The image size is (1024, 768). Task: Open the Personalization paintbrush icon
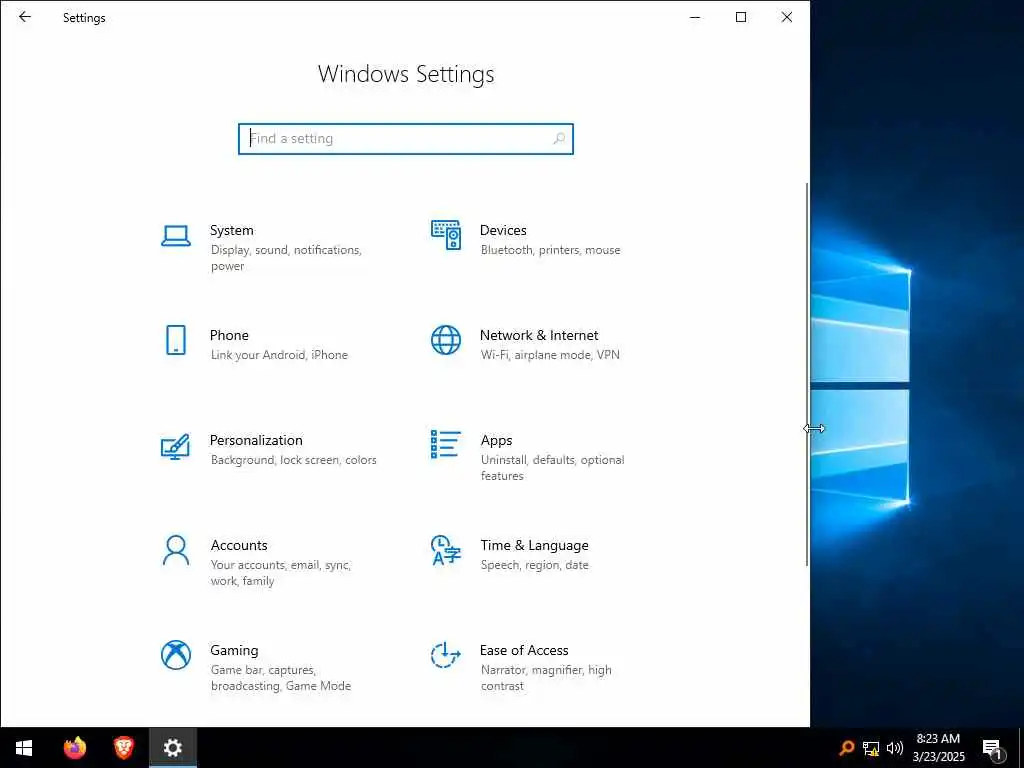(176, 447)
